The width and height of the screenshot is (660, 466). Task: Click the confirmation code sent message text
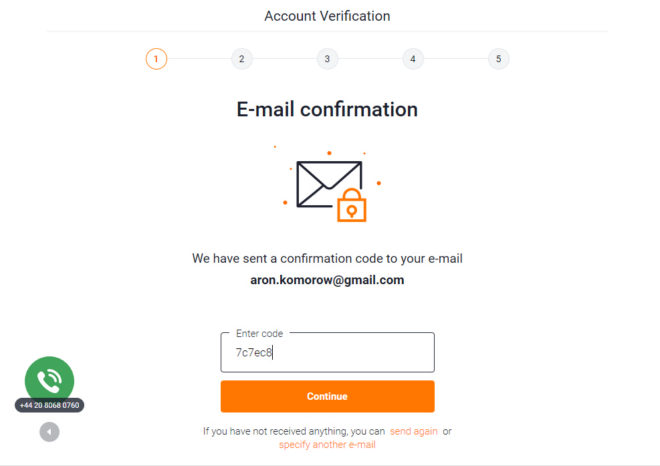327,258
